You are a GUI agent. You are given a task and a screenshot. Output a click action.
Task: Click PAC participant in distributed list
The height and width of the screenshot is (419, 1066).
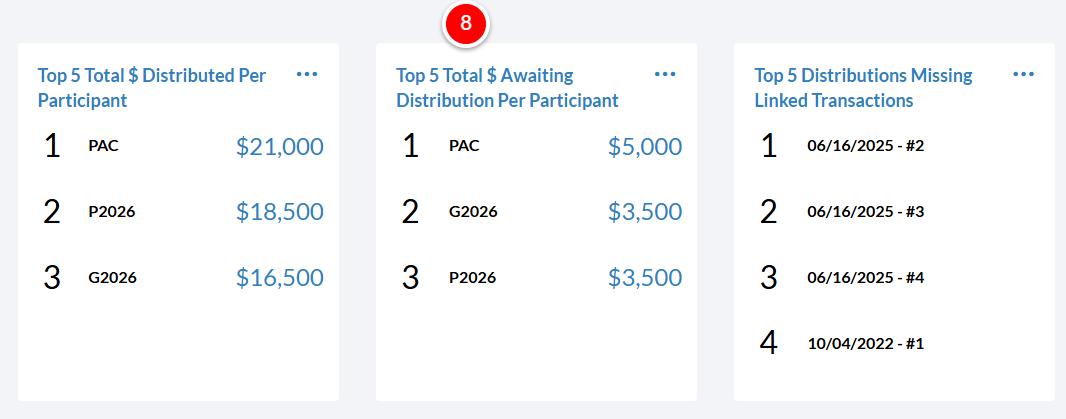tap(103, 146)
